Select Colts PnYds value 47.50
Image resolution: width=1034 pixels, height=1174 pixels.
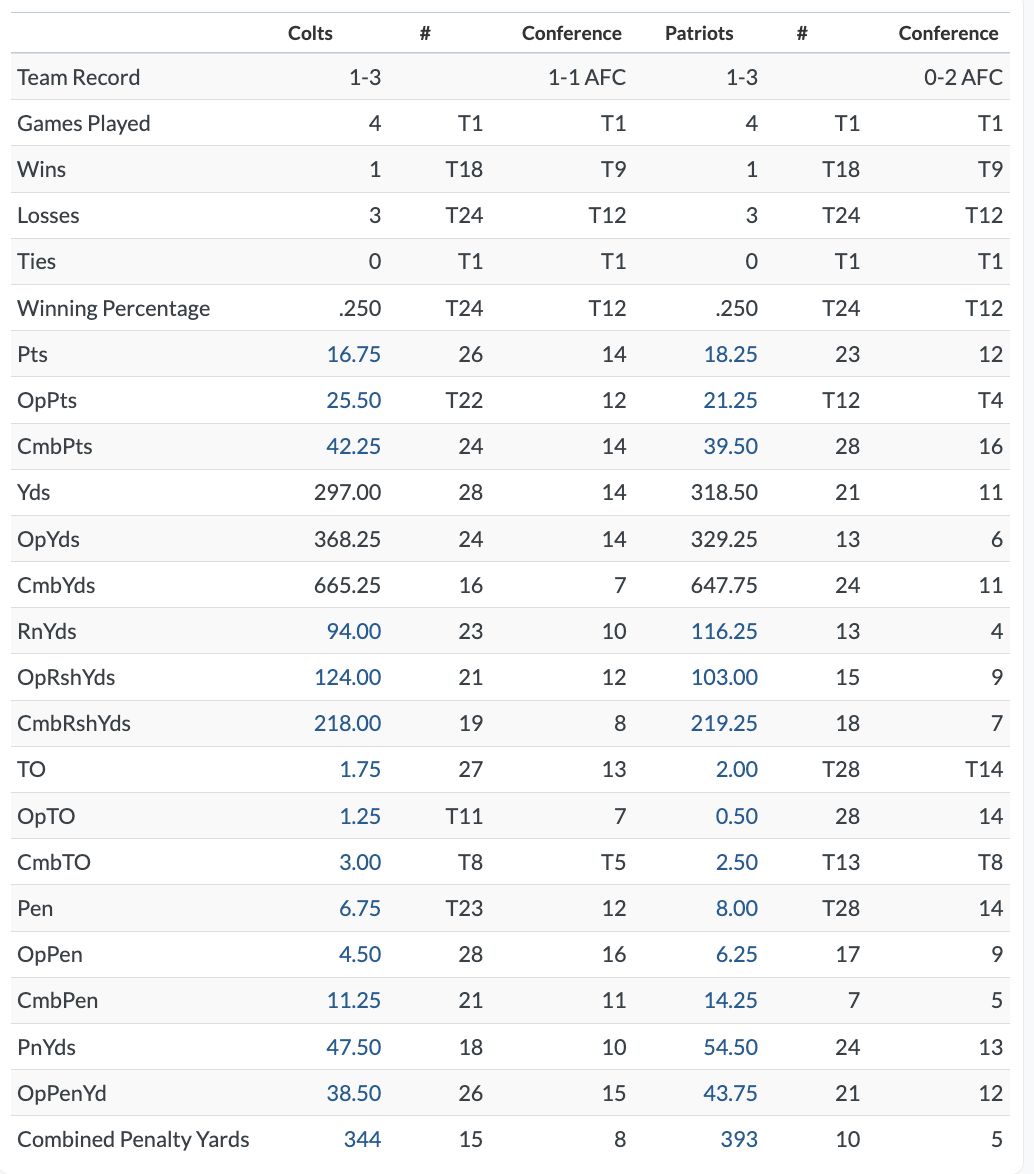[353, 1047]
